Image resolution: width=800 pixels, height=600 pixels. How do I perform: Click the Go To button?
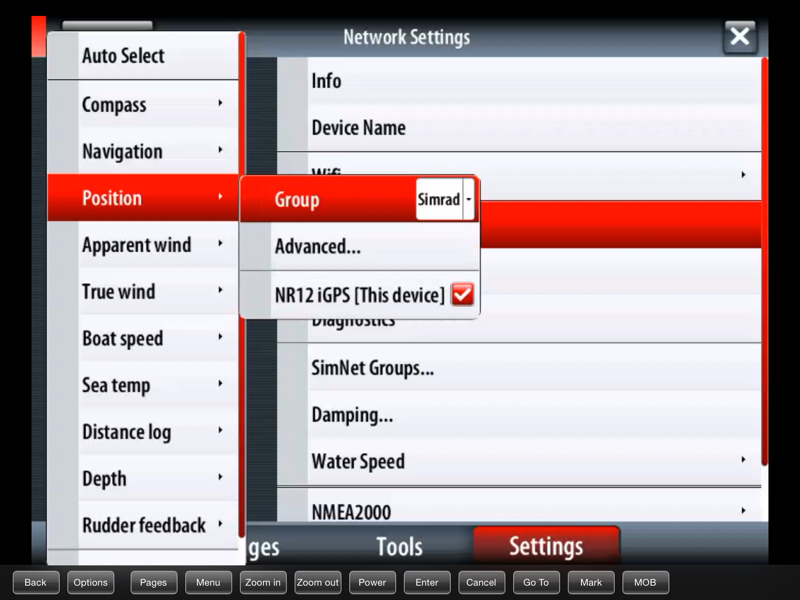tap(536, 583)
